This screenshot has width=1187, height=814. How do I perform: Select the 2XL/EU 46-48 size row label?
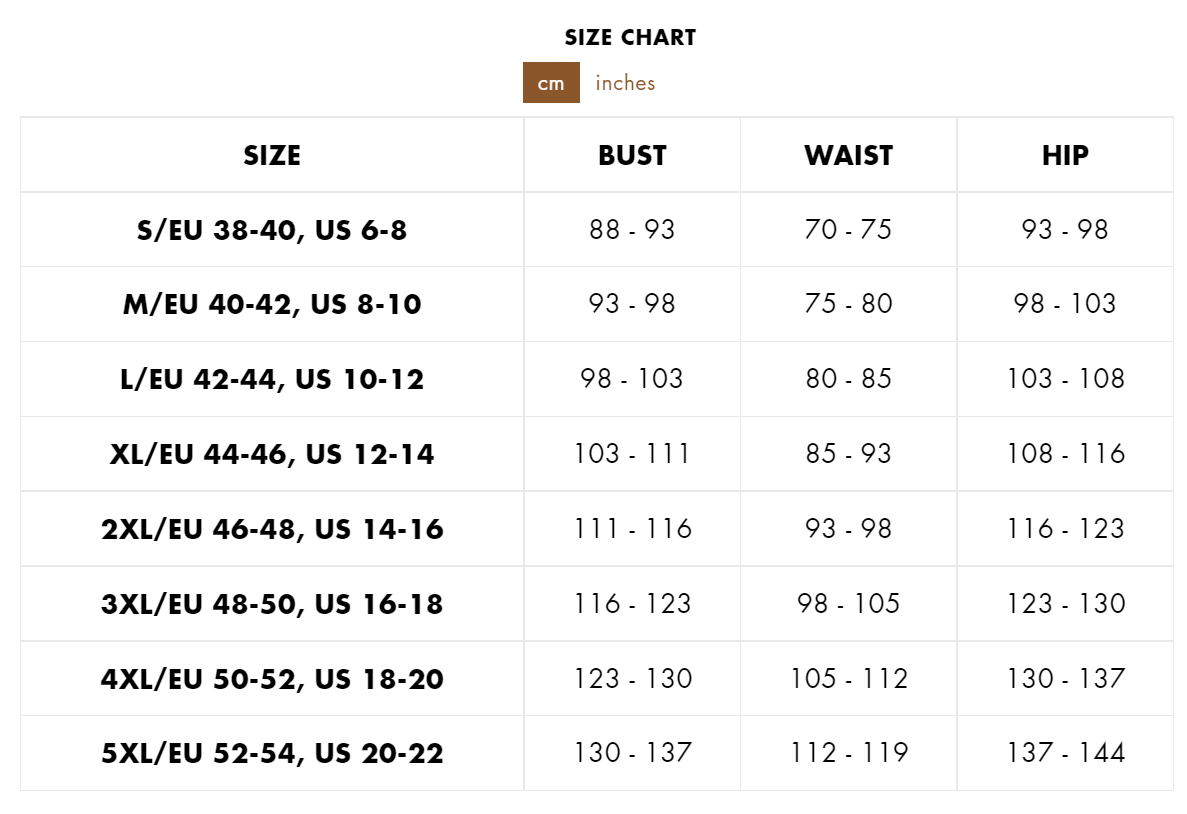click(272, 529)
